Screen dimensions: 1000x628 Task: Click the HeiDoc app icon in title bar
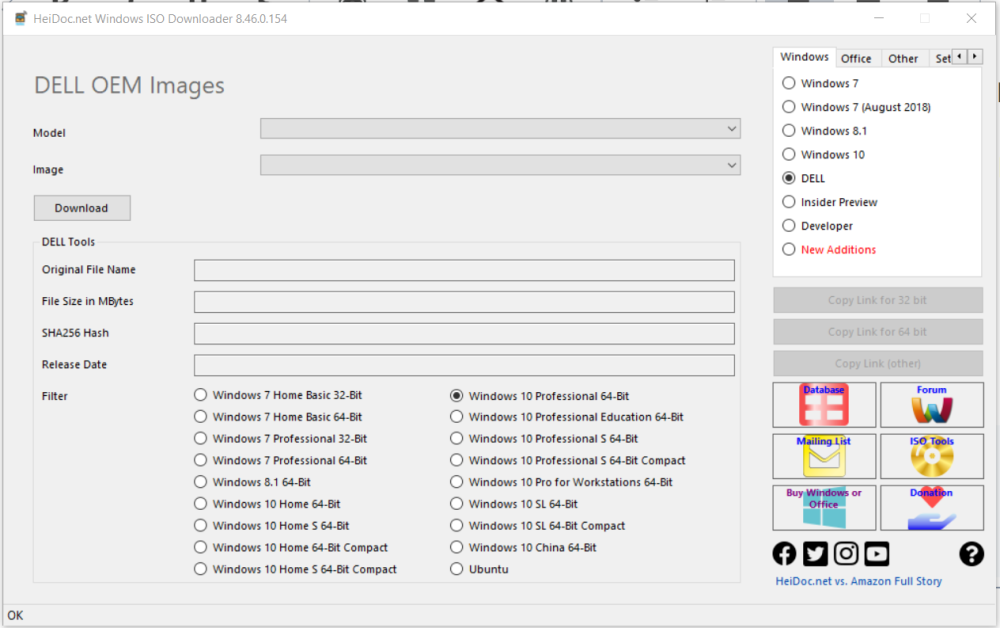(x=21, y=18)
